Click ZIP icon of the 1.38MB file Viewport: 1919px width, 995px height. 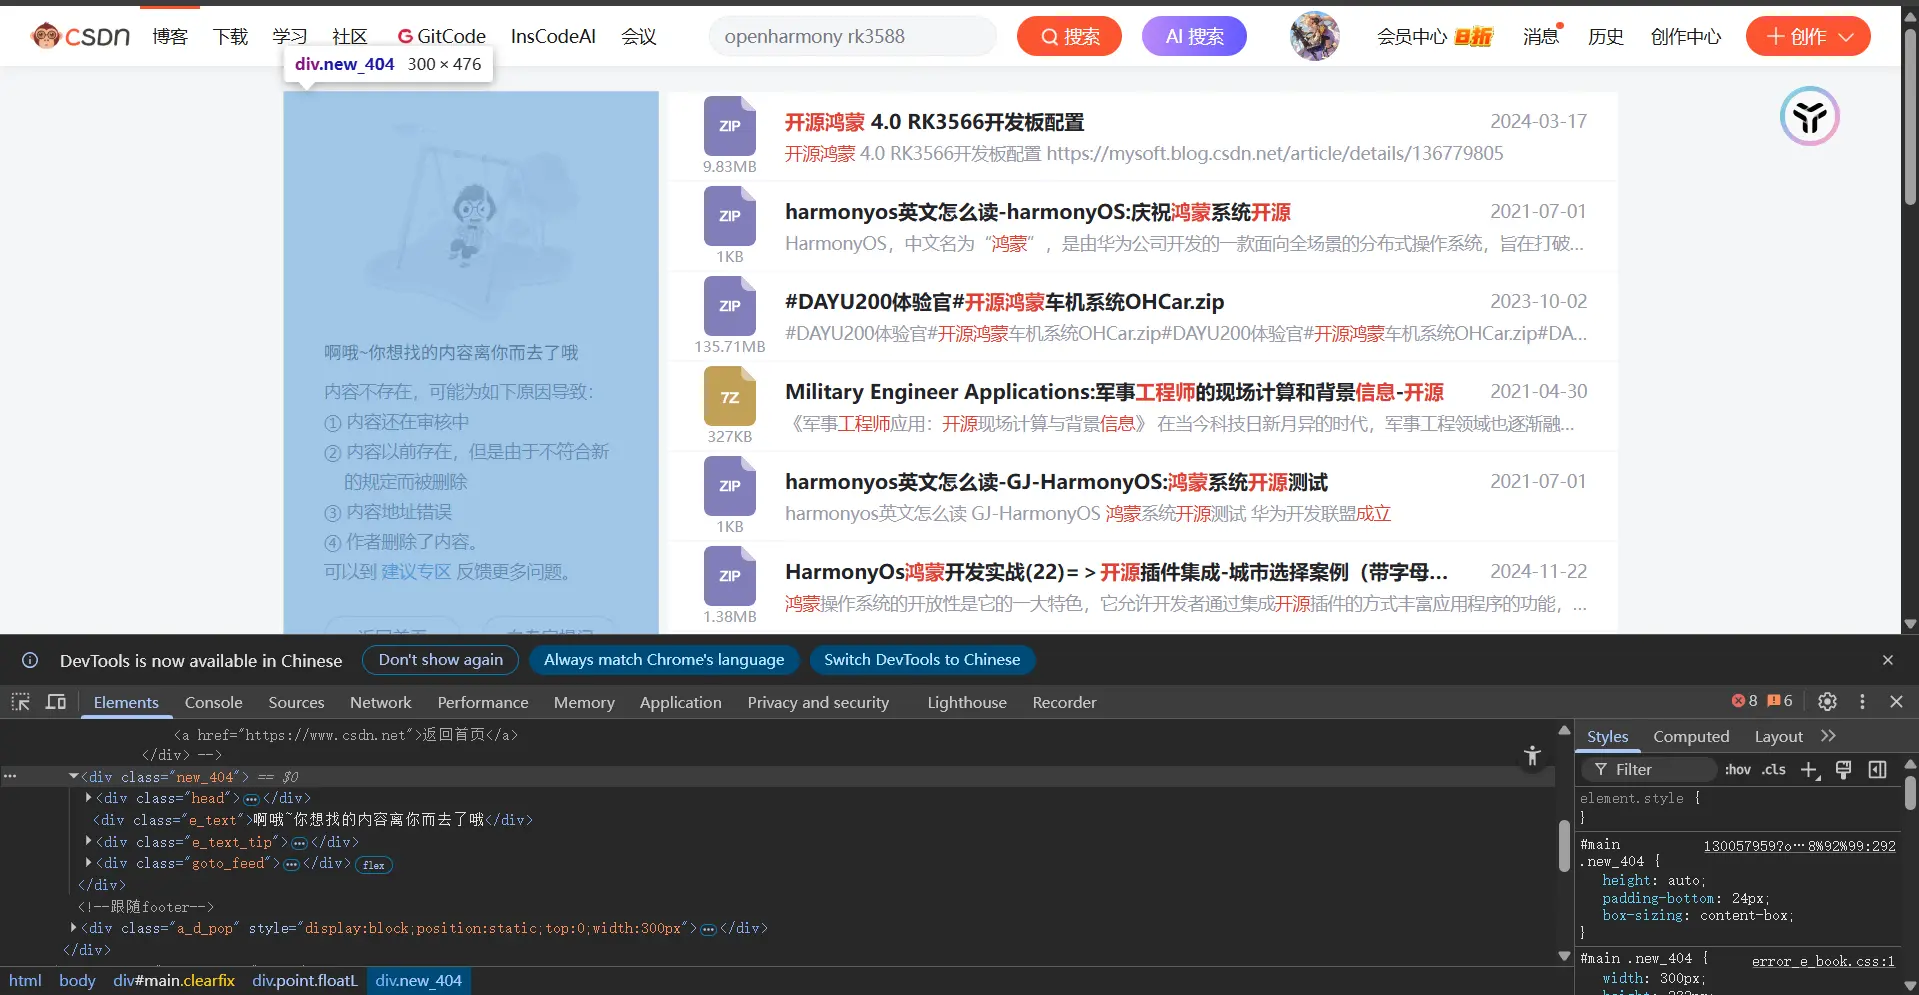tap(730, 576)
